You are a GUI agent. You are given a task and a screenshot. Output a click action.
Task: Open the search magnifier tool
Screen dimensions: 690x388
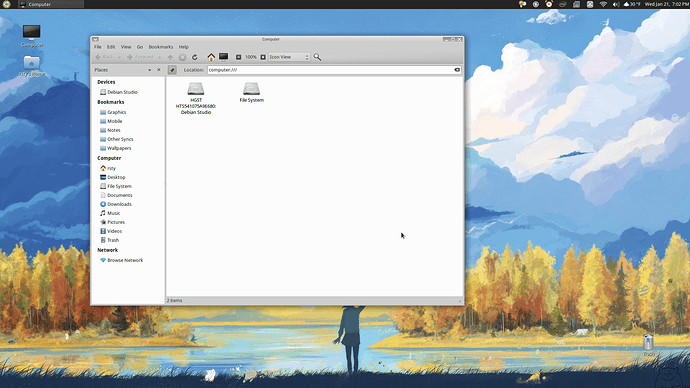[x=317, y=57]
